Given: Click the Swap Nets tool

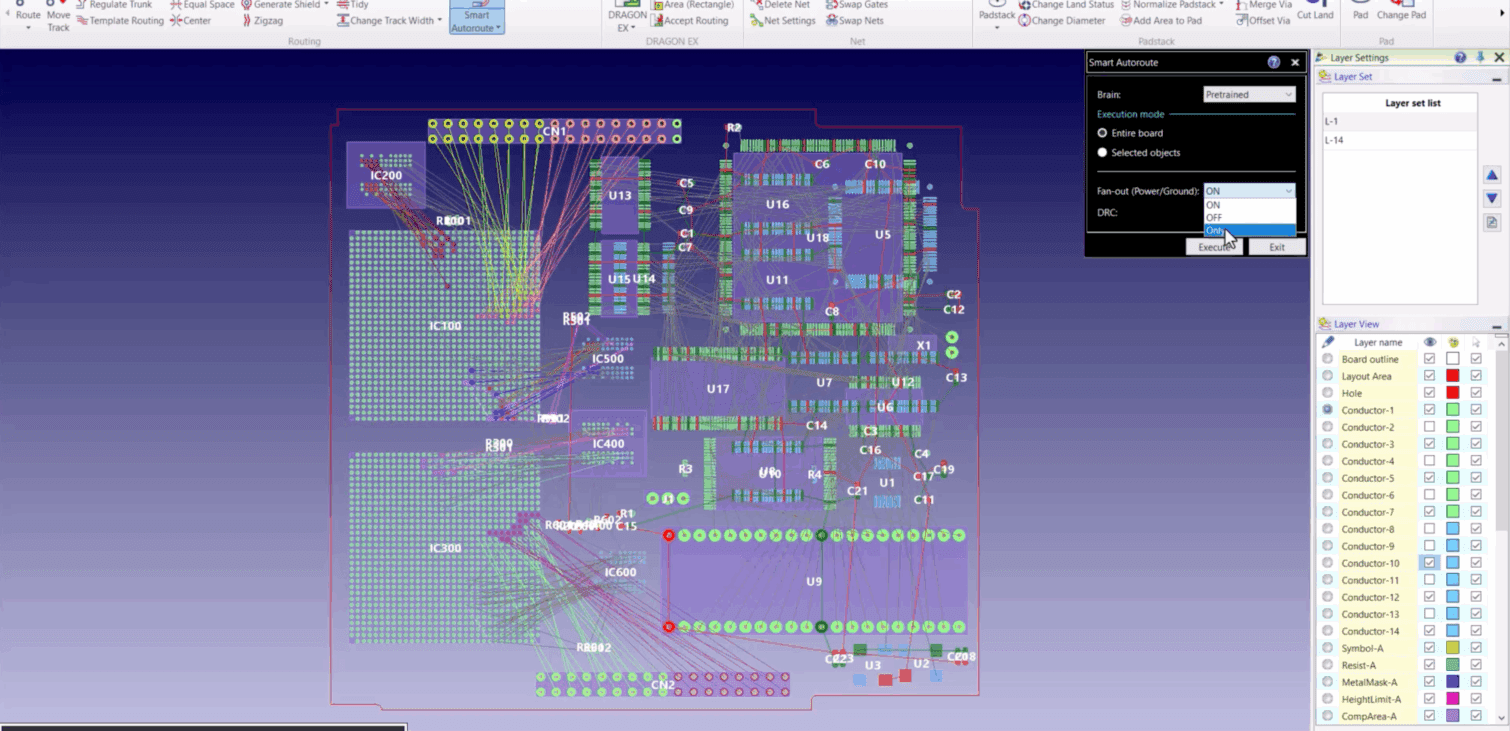Looking at the screenshot, I should pyautogui.click(x=855, y=20).
